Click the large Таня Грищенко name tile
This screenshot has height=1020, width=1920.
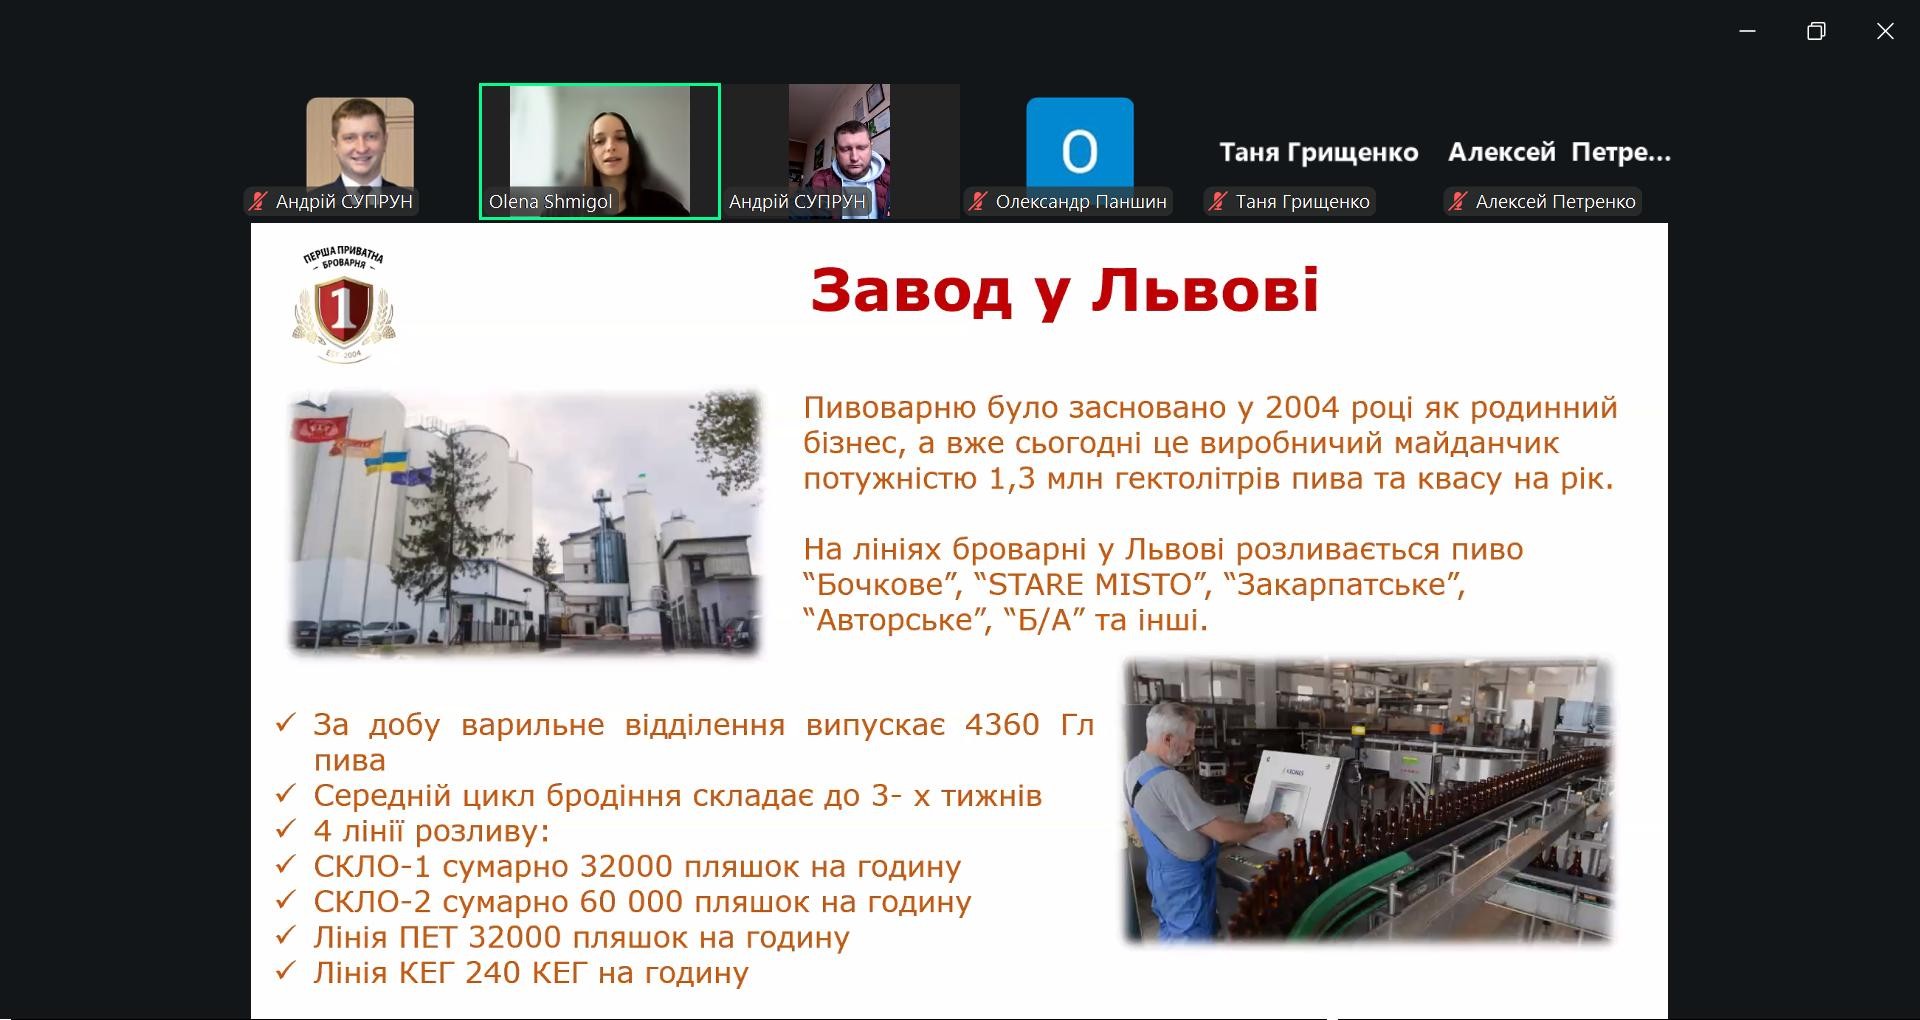(1318, 152)
